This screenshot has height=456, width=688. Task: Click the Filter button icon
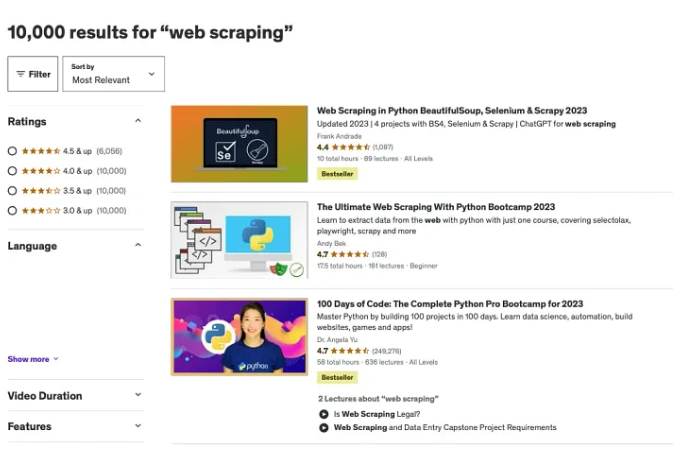click(20, 74)
